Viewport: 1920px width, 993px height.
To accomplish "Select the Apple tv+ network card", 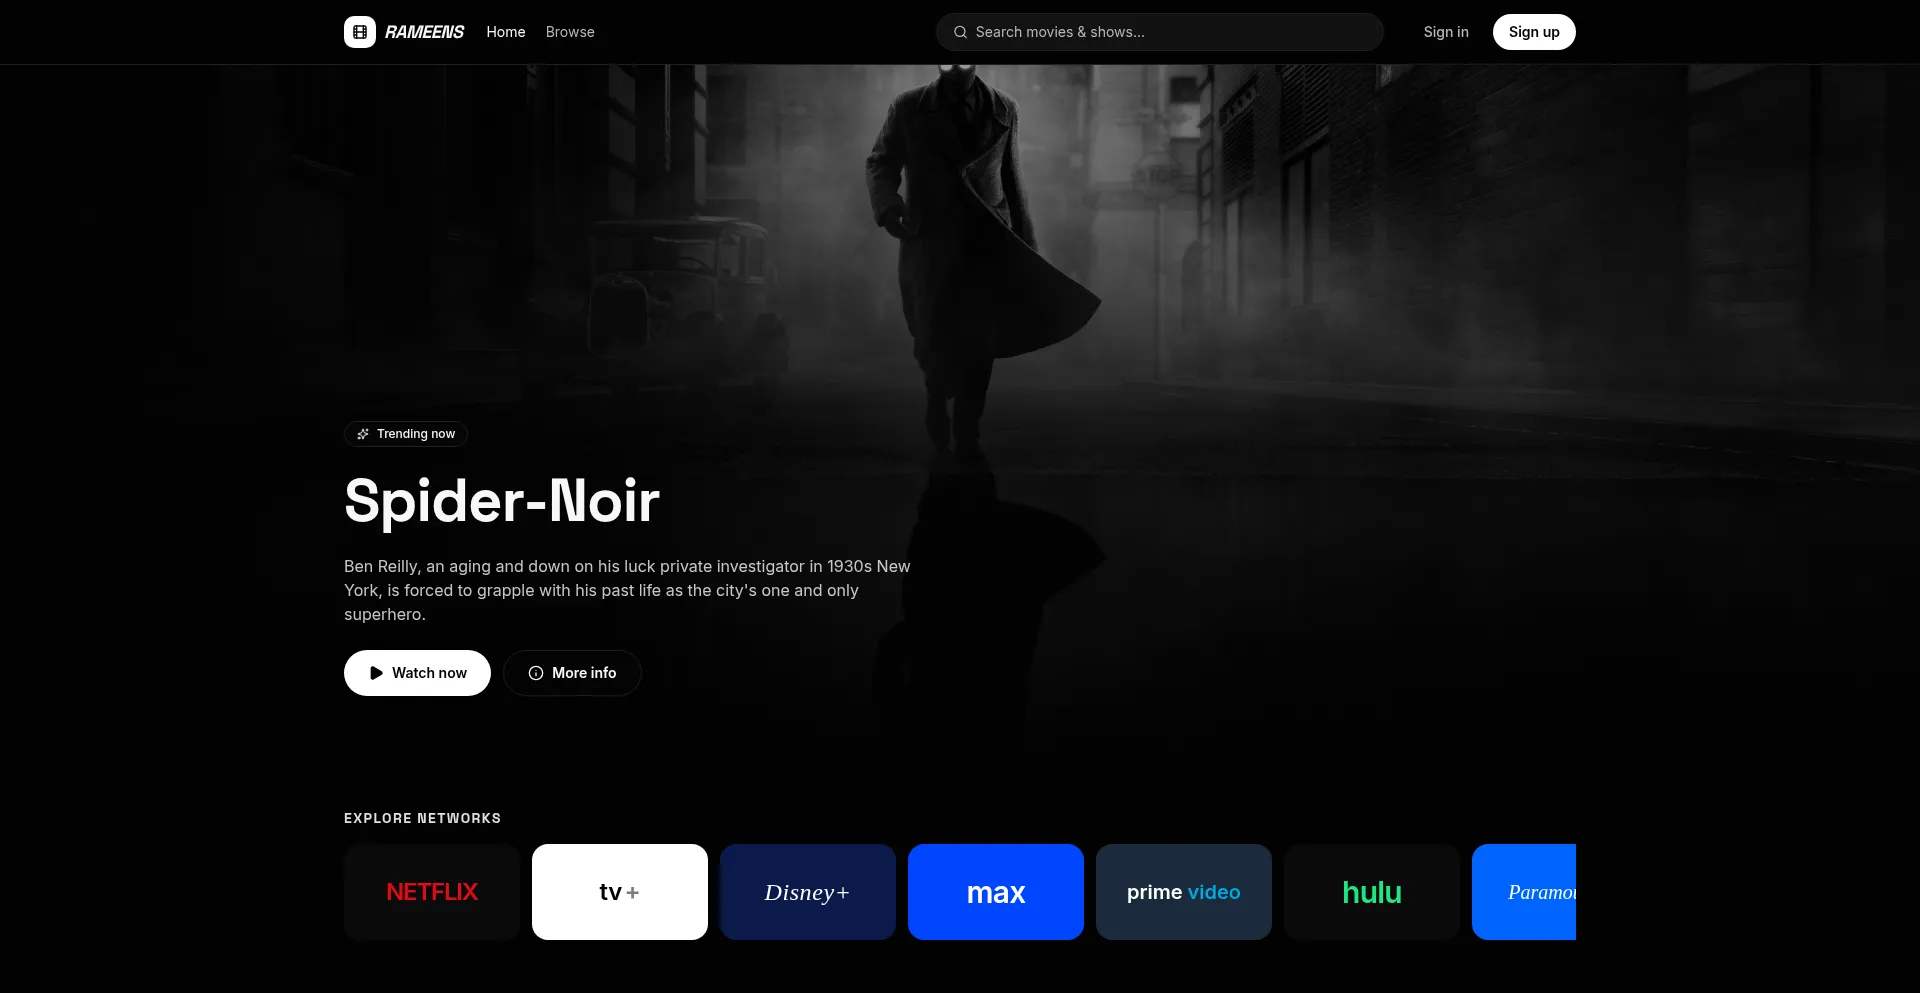I will [x=620, y=892].
